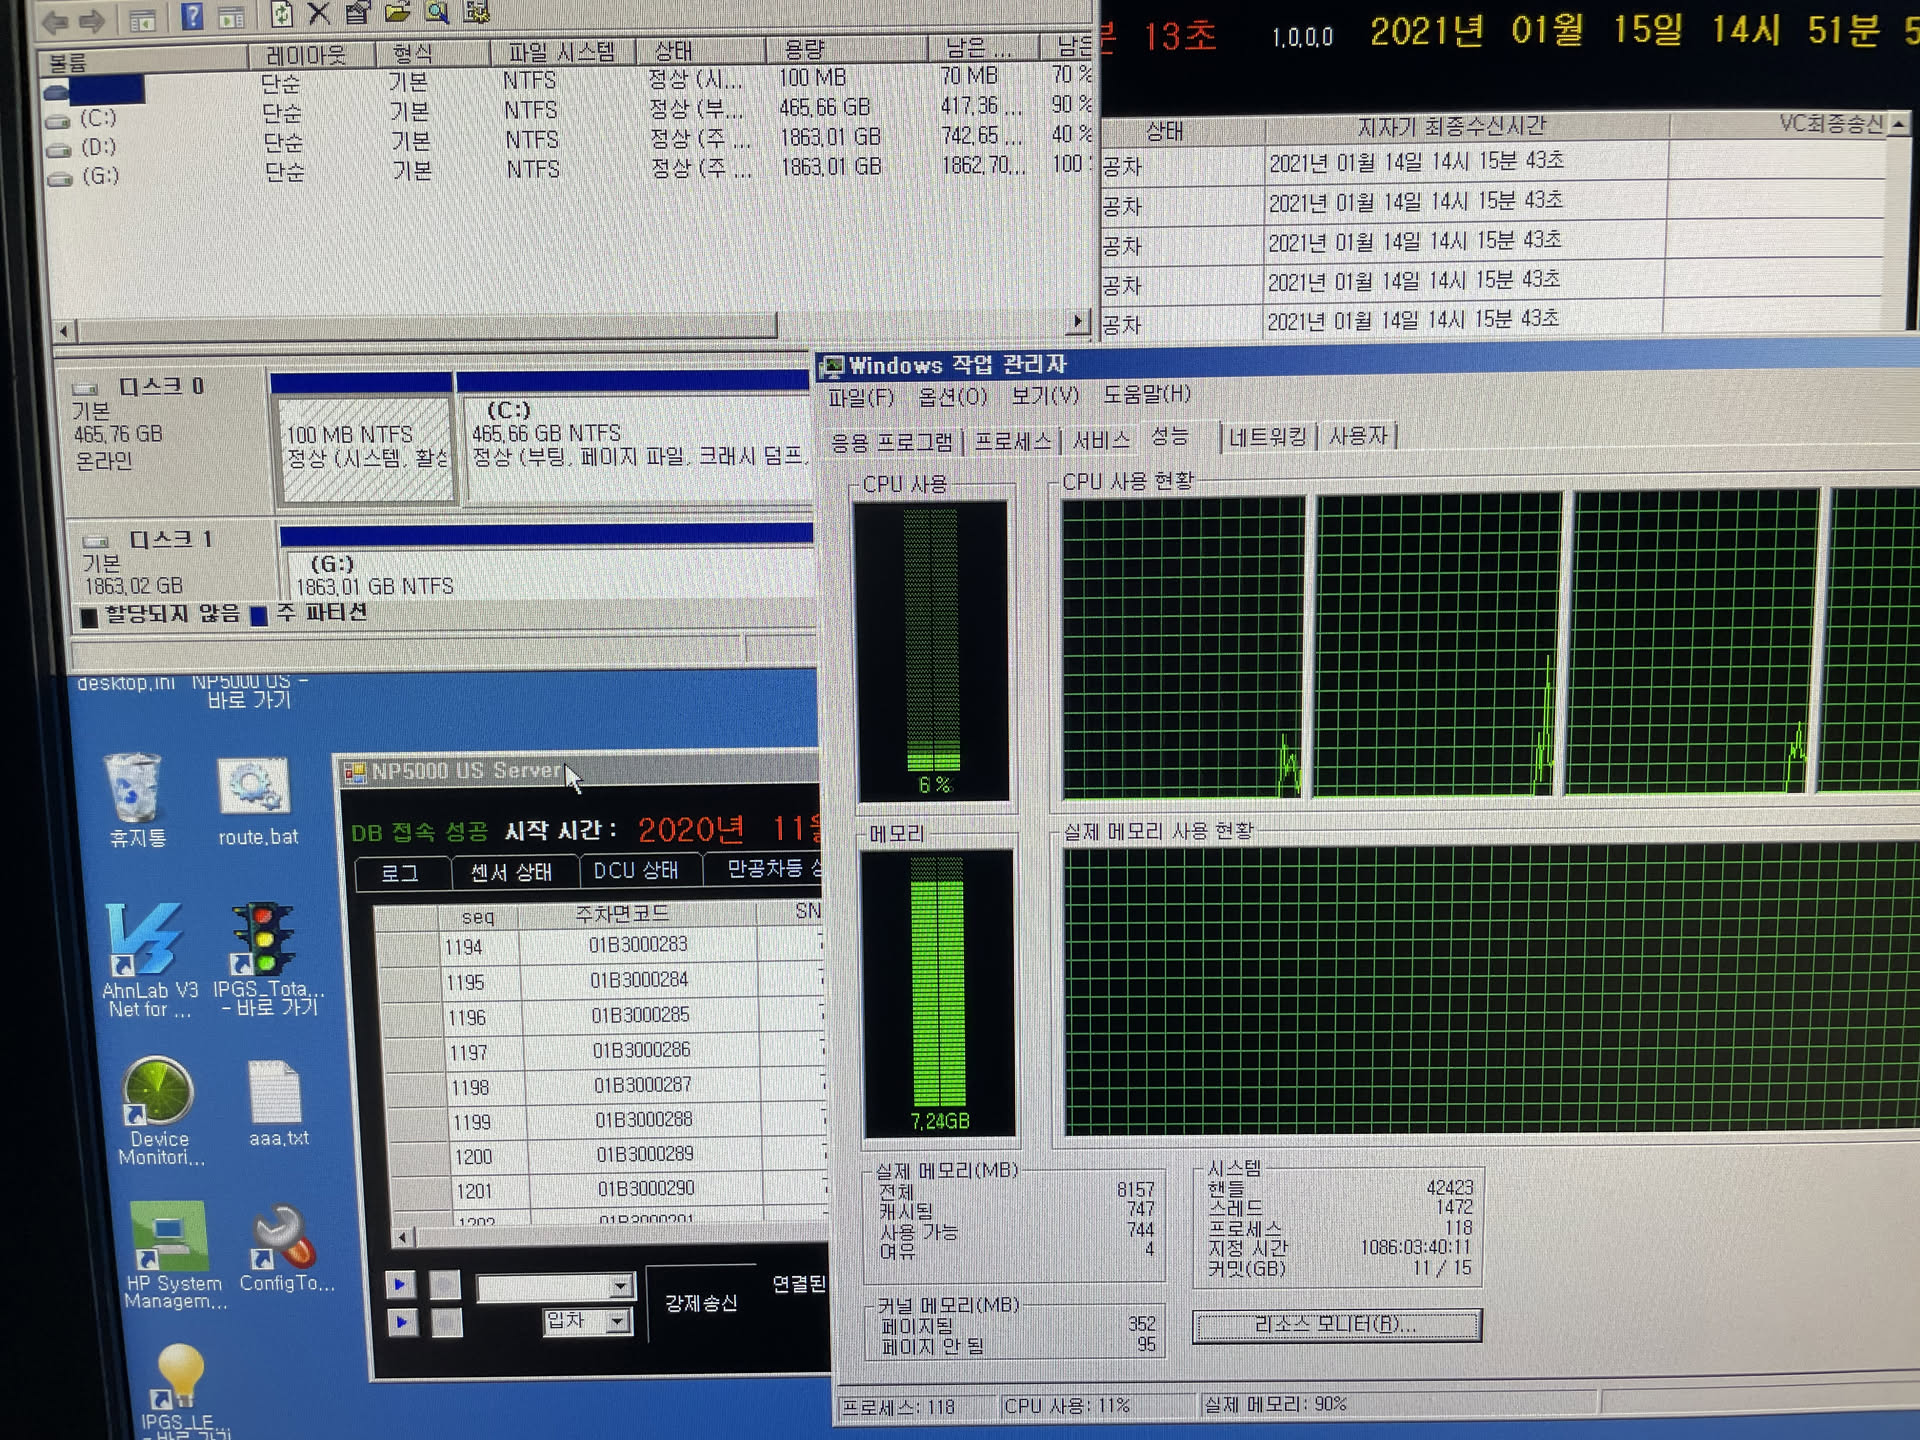
Task: Click the open folder toolbar icon
Action: click(397, 13)
